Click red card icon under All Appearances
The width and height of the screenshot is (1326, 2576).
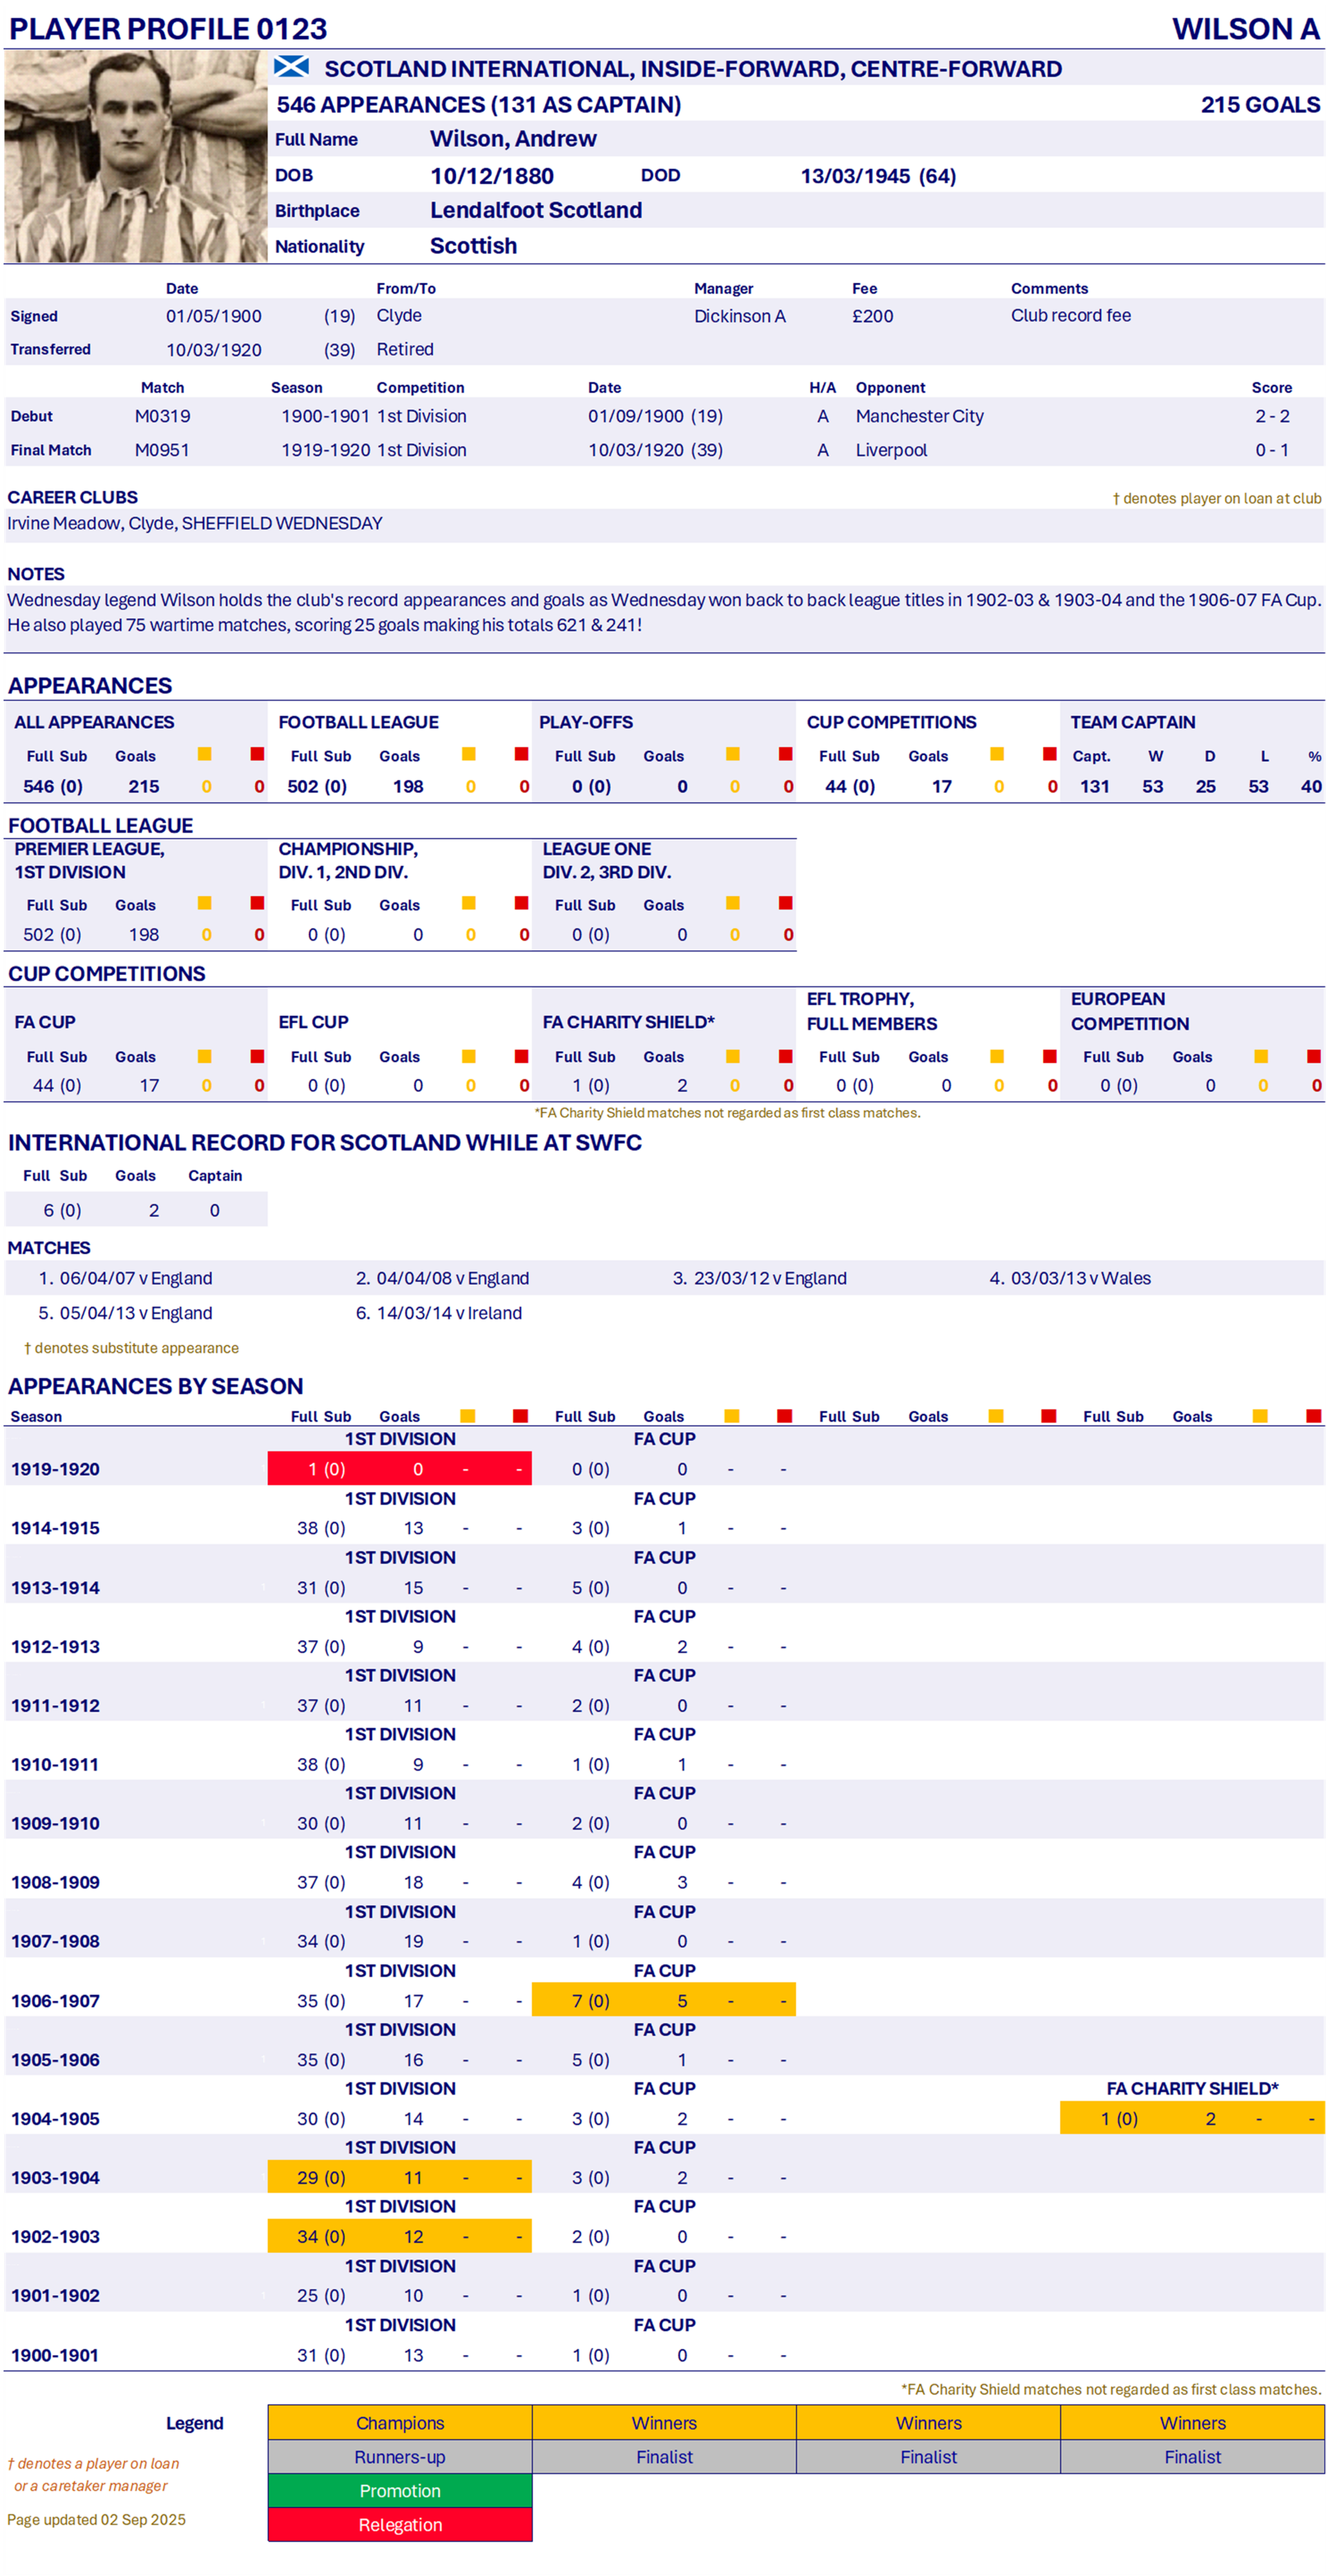pyautogui.click(x=257, y=754)
